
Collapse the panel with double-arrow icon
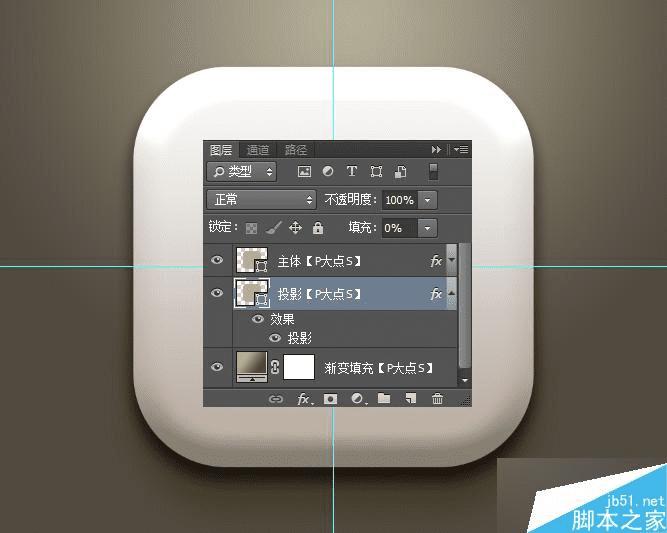tap(436, 150)
